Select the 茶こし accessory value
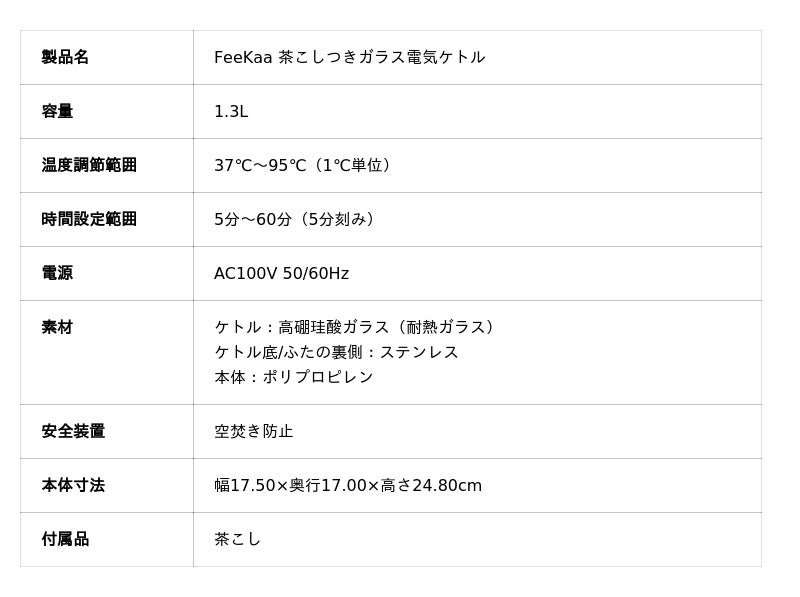Screen dimensions: 800x597 click(x=237, y=539)
